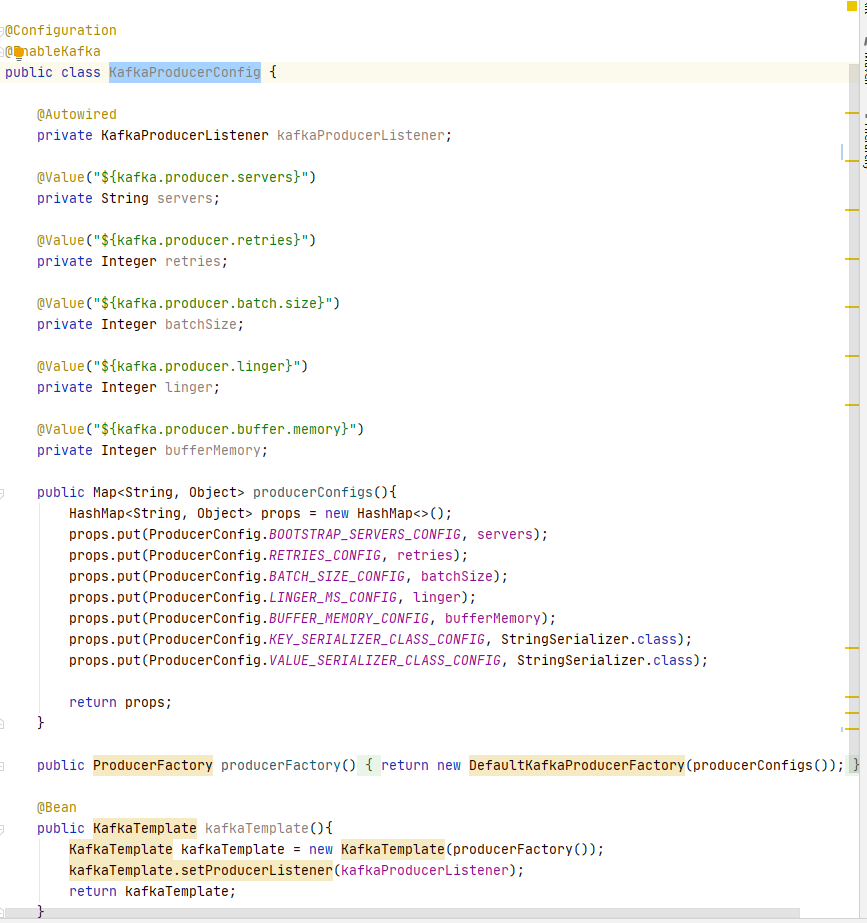
Task: Click the DefaultKafkaProducerFactory constructor call
Action: 576,765
